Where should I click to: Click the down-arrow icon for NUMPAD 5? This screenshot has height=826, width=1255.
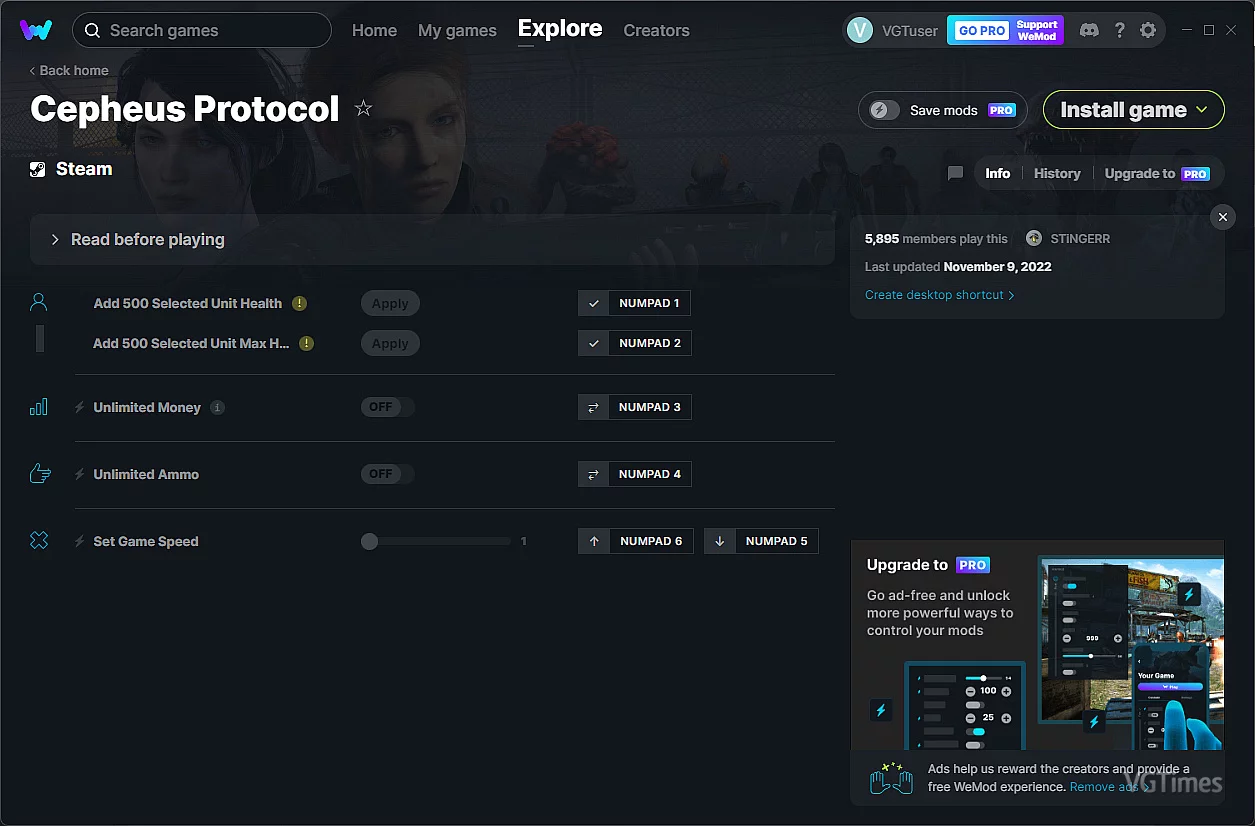click(720, 541)
